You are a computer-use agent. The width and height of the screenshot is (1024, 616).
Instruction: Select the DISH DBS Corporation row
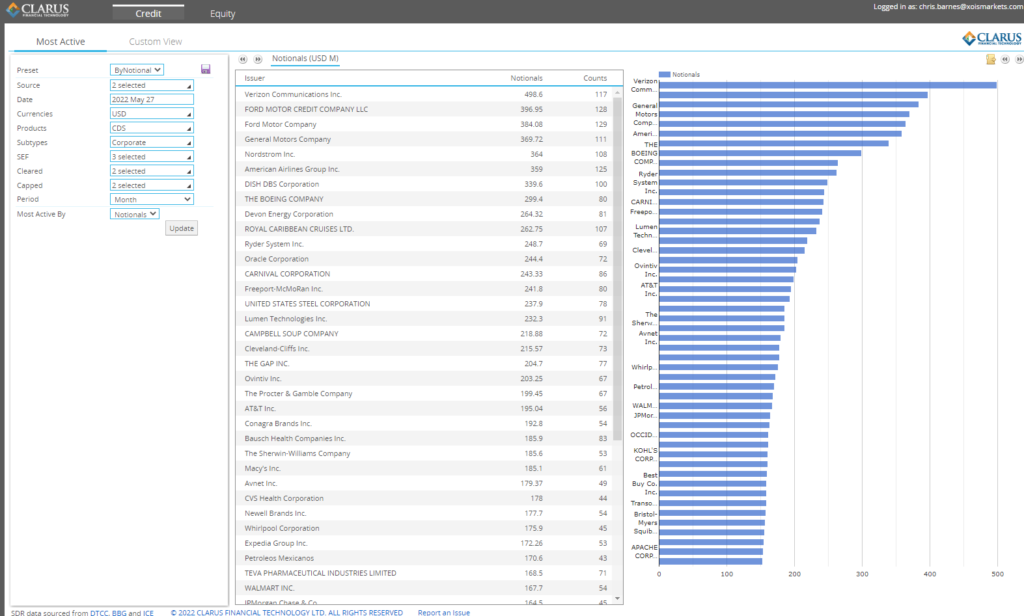[424, 184]
